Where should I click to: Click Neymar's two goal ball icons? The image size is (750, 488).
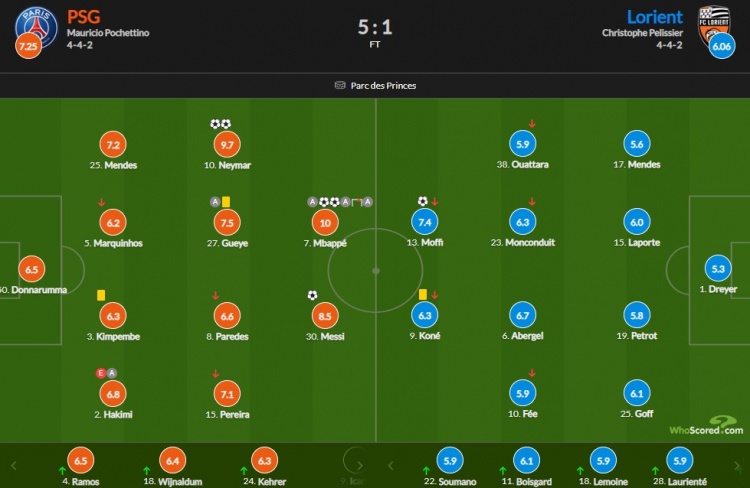pyautogui.click(x=221, y=124)
